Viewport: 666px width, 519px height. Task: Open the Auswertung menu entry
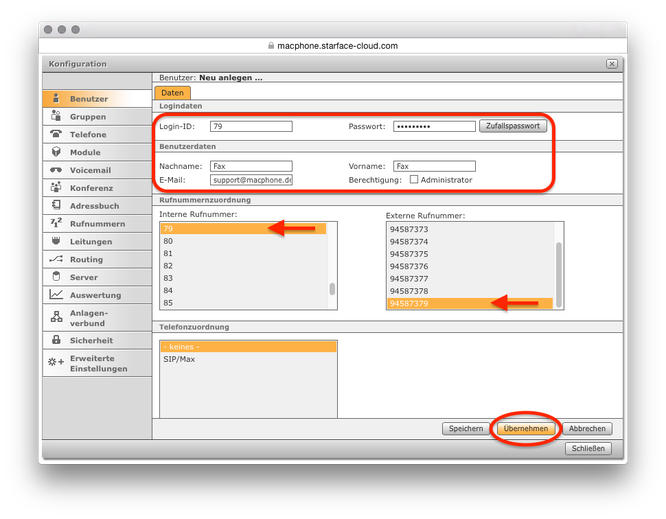coord(97,295)
